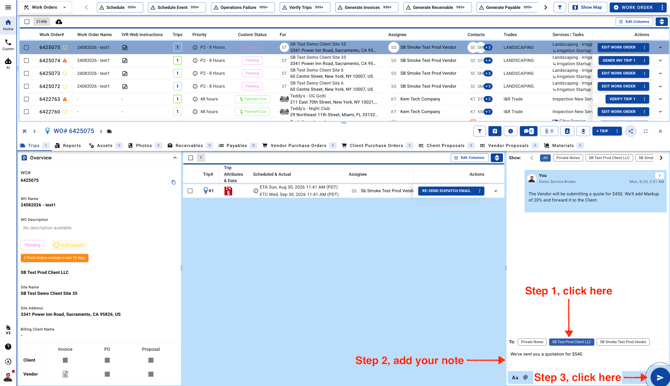Click Verify Trip 1 for work order 6422763
The image size is (670, 386).
point(623,99)
